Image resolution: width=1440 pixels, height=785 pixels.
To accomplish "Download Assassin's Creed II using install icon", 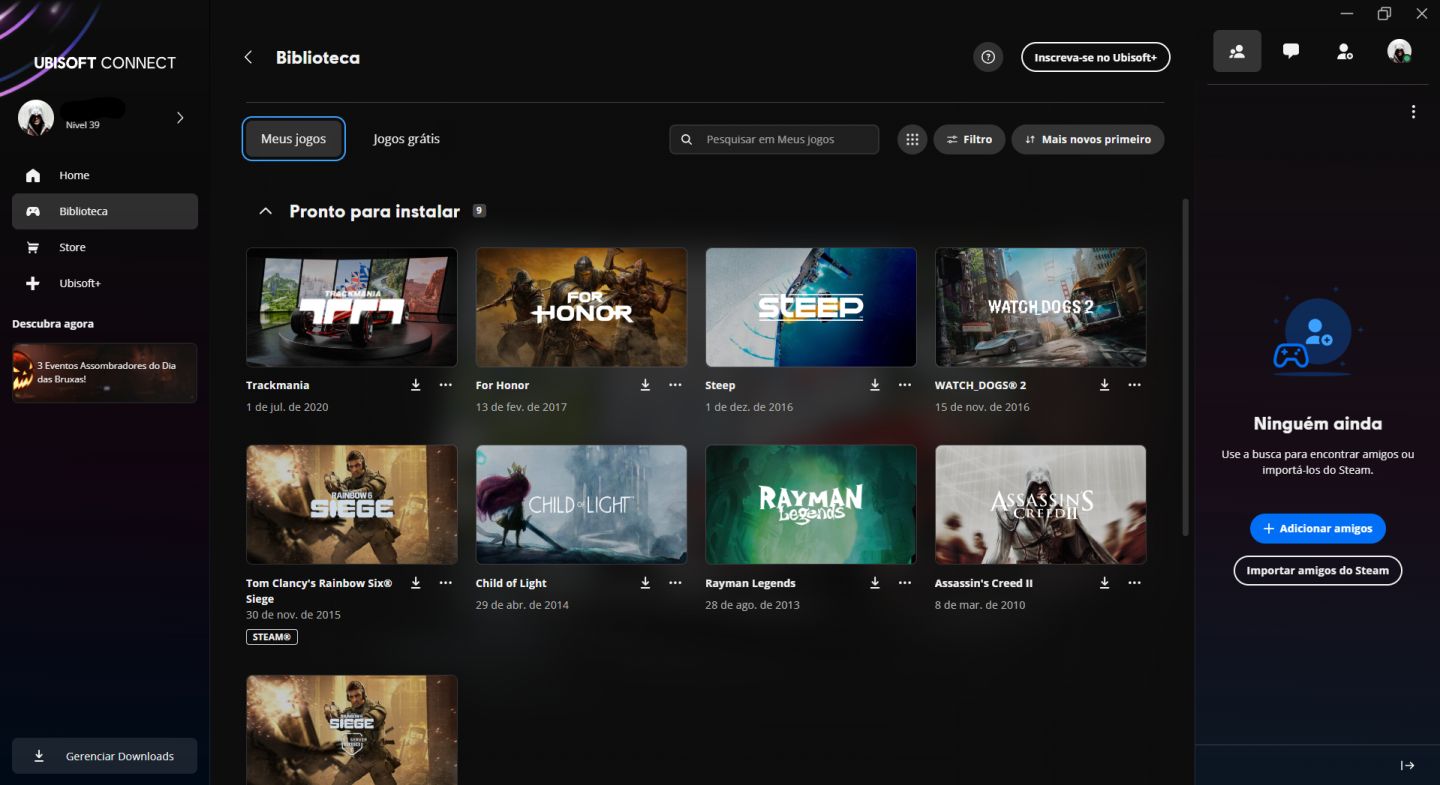I will tap(1105, 583).
